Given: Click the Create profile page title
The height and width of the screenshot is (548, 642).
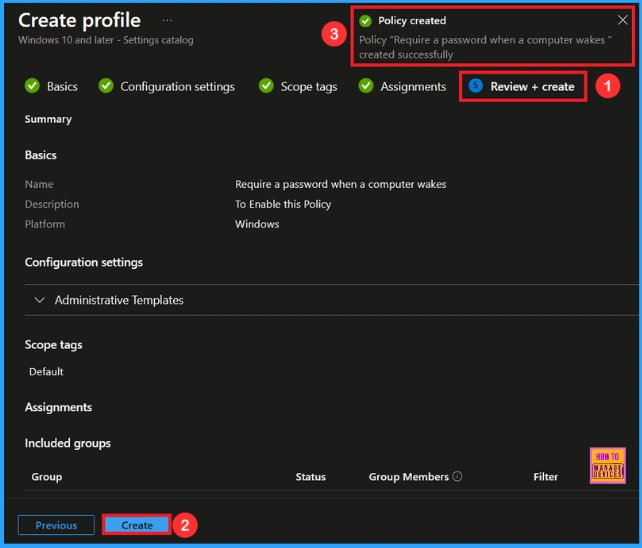Looking at the screenshot, I should click(79, 20).
